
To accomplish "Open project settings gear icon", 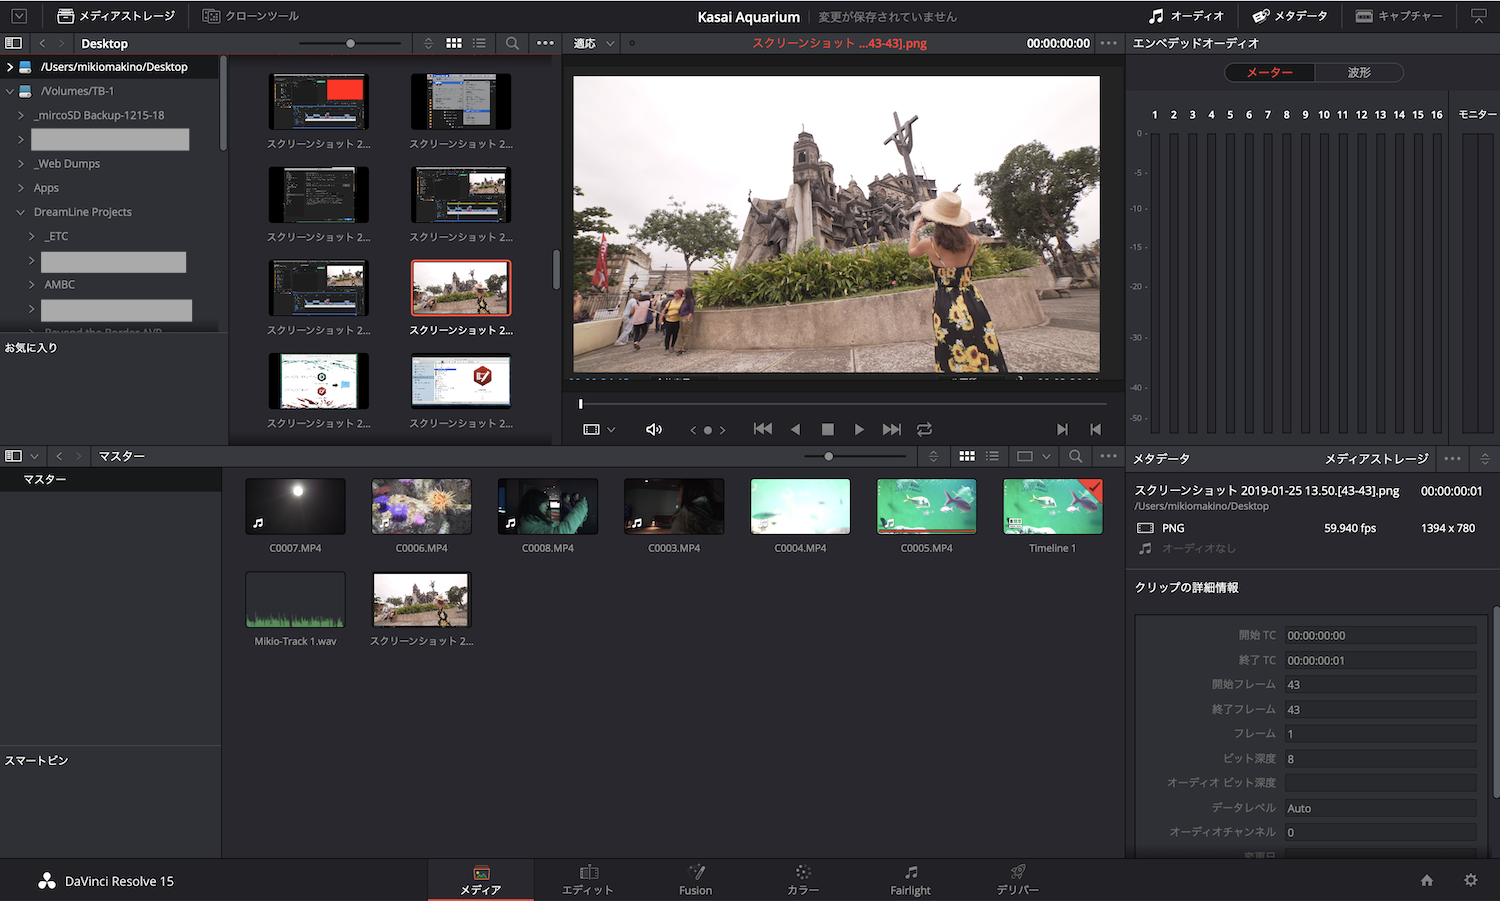I will 1470,880.
